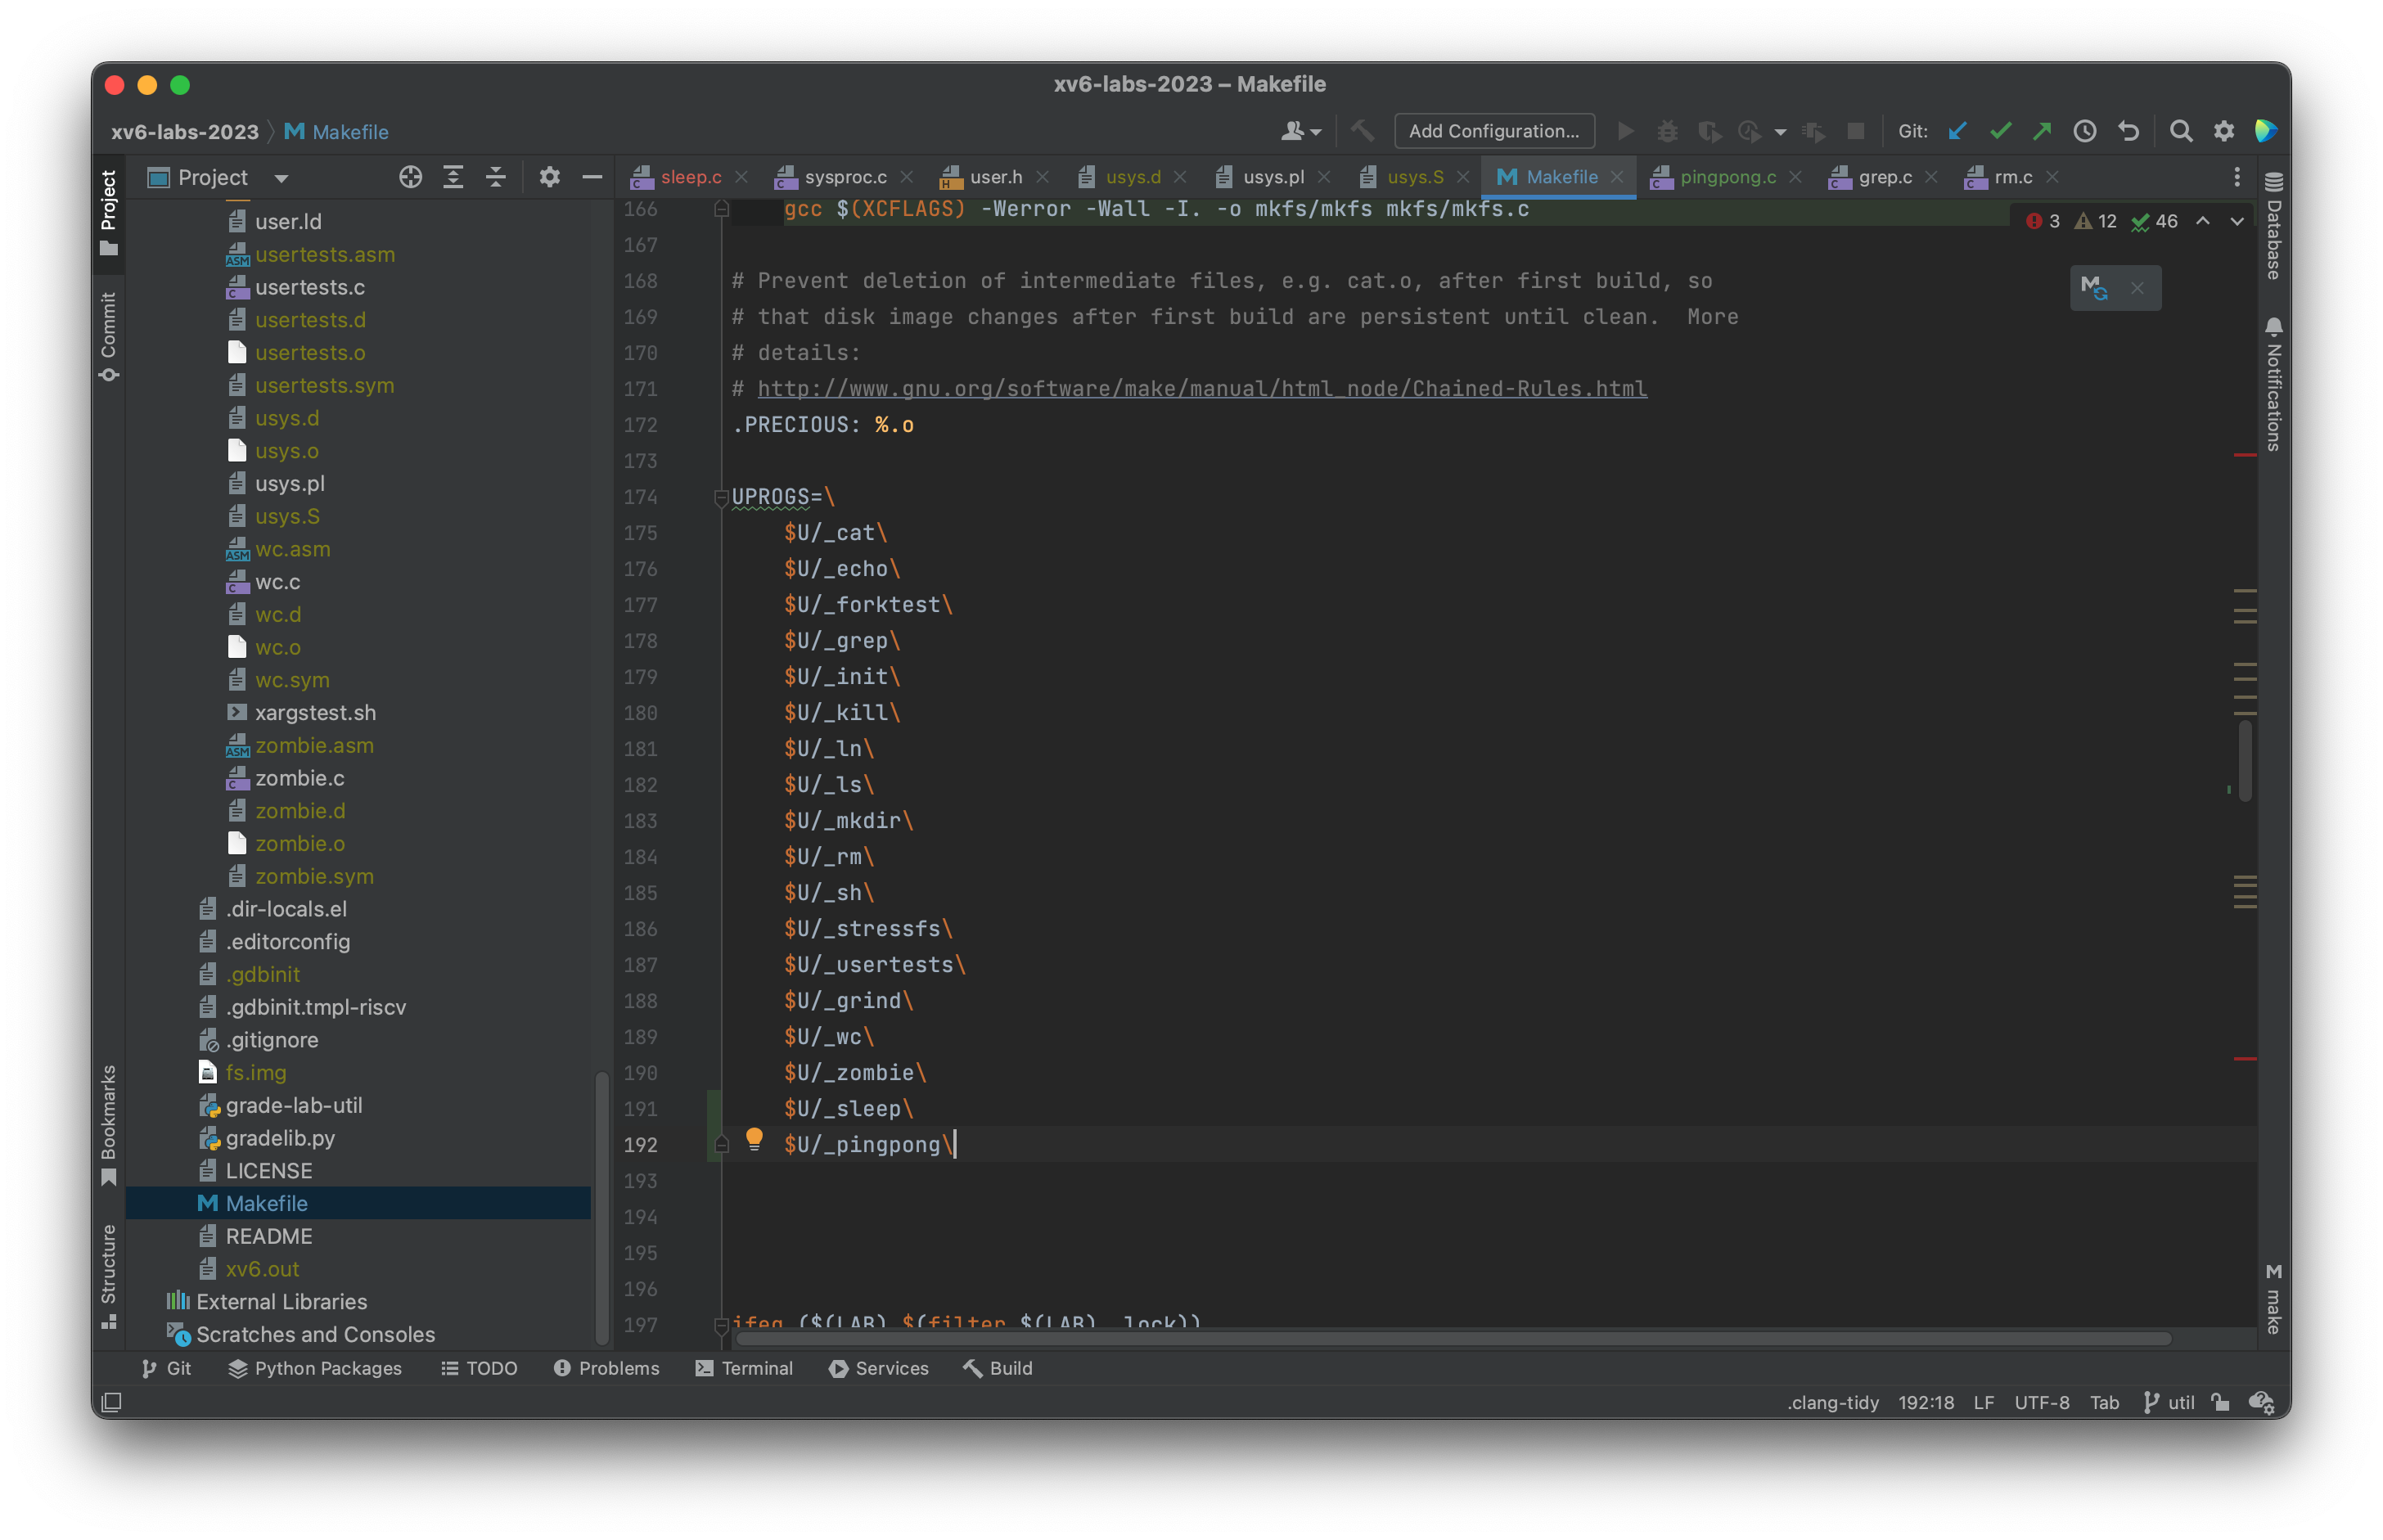Click the Git update/pull arrow icon
Image resolution: width=2383 pixels, height=1540 pixels.
1957,131
